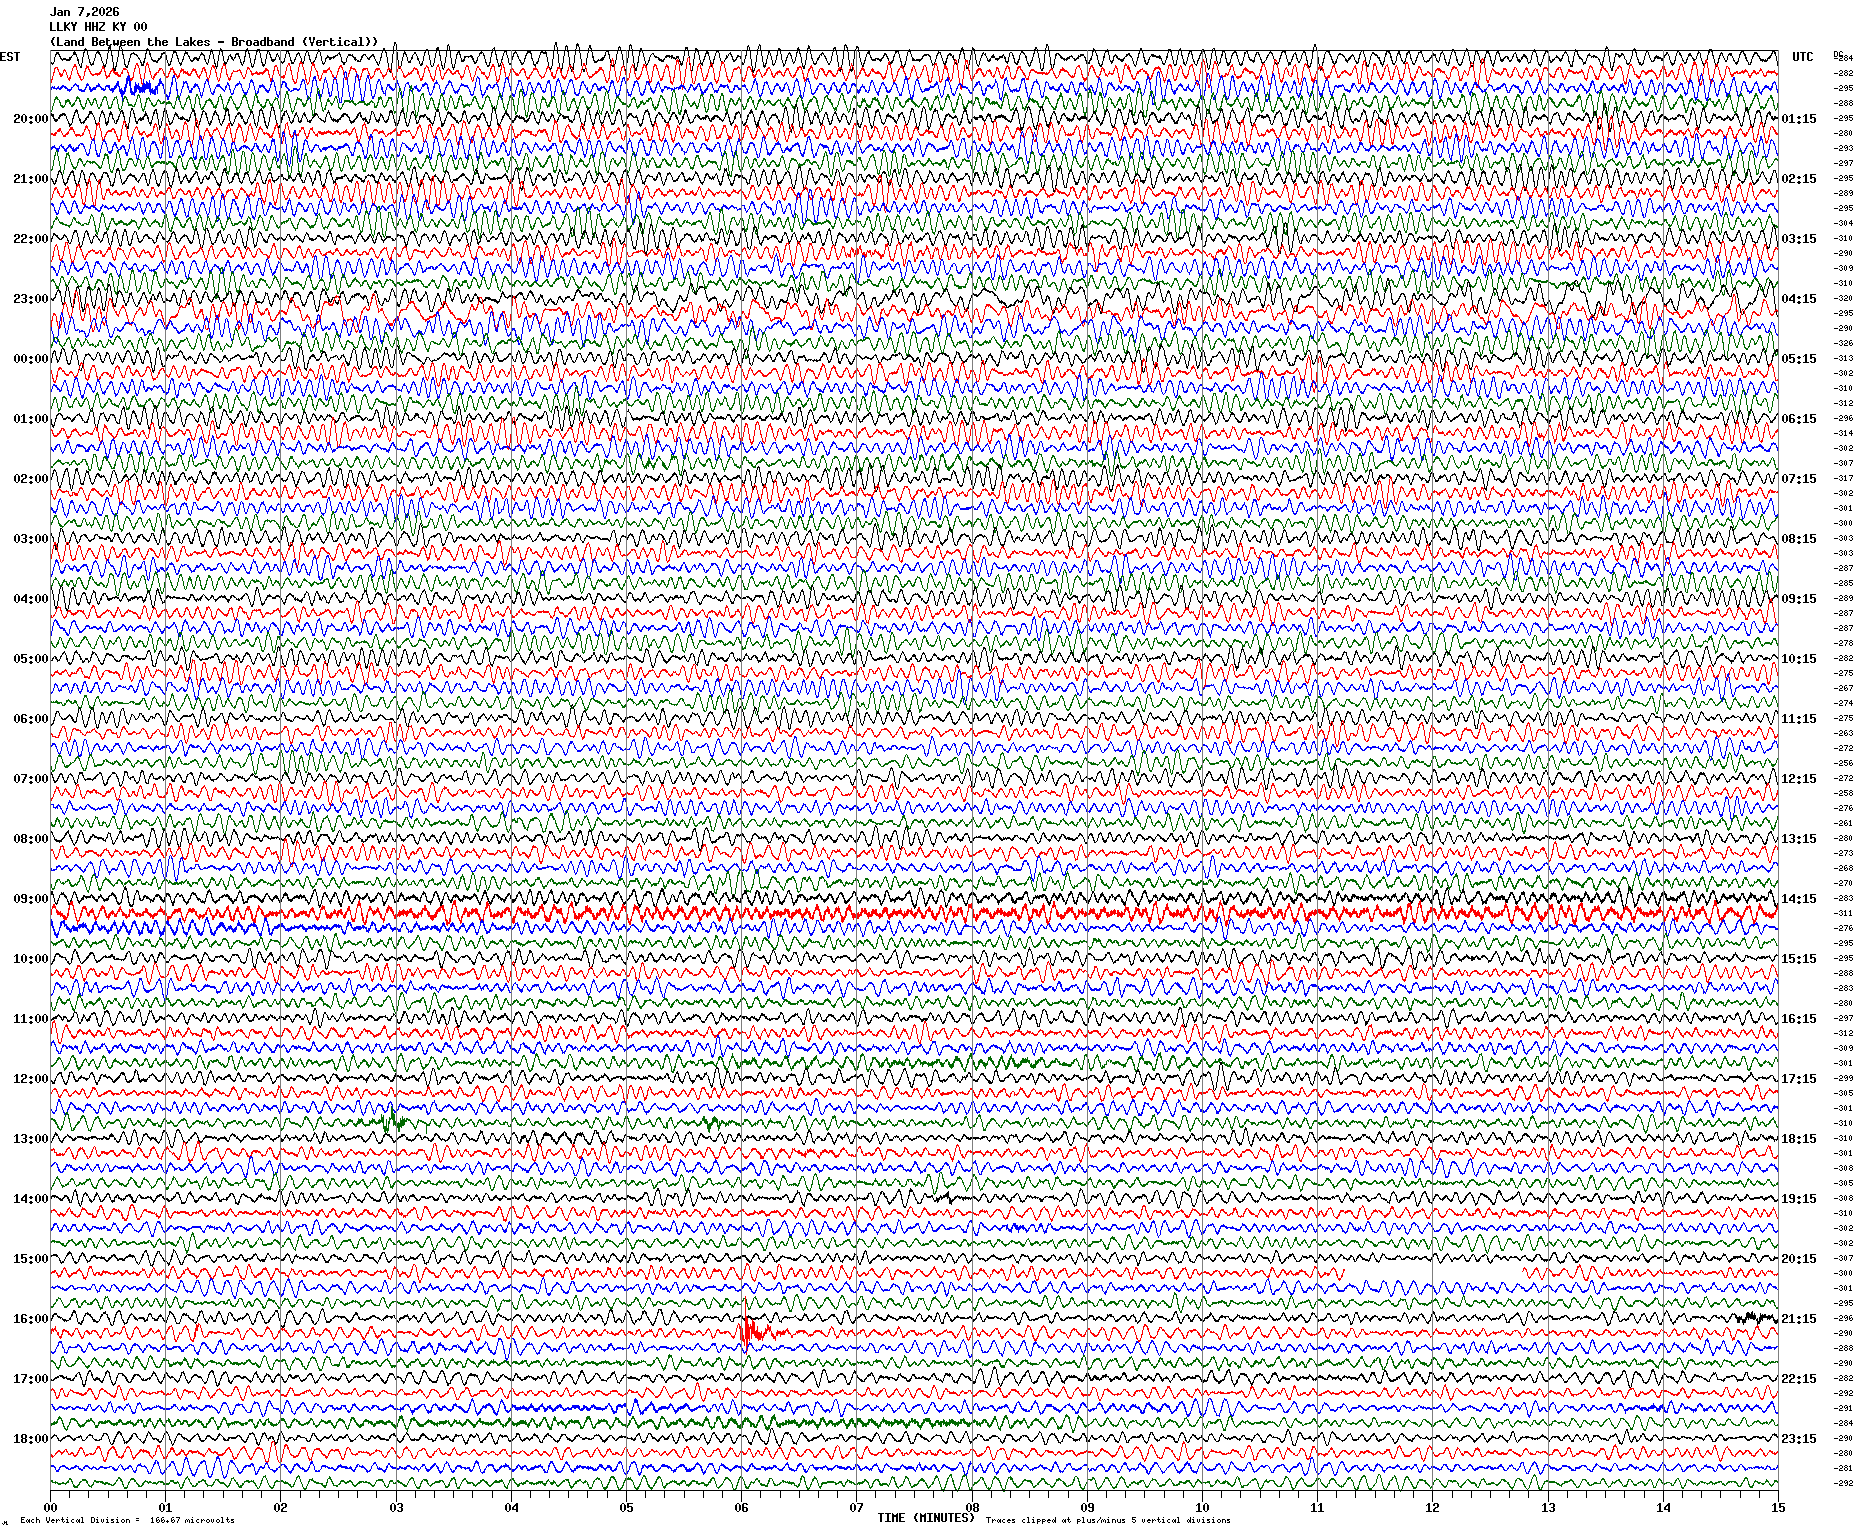Click the 09:00 EST time label
The height and width of the screenshot is (1534, 1858).
pos(30,899)
